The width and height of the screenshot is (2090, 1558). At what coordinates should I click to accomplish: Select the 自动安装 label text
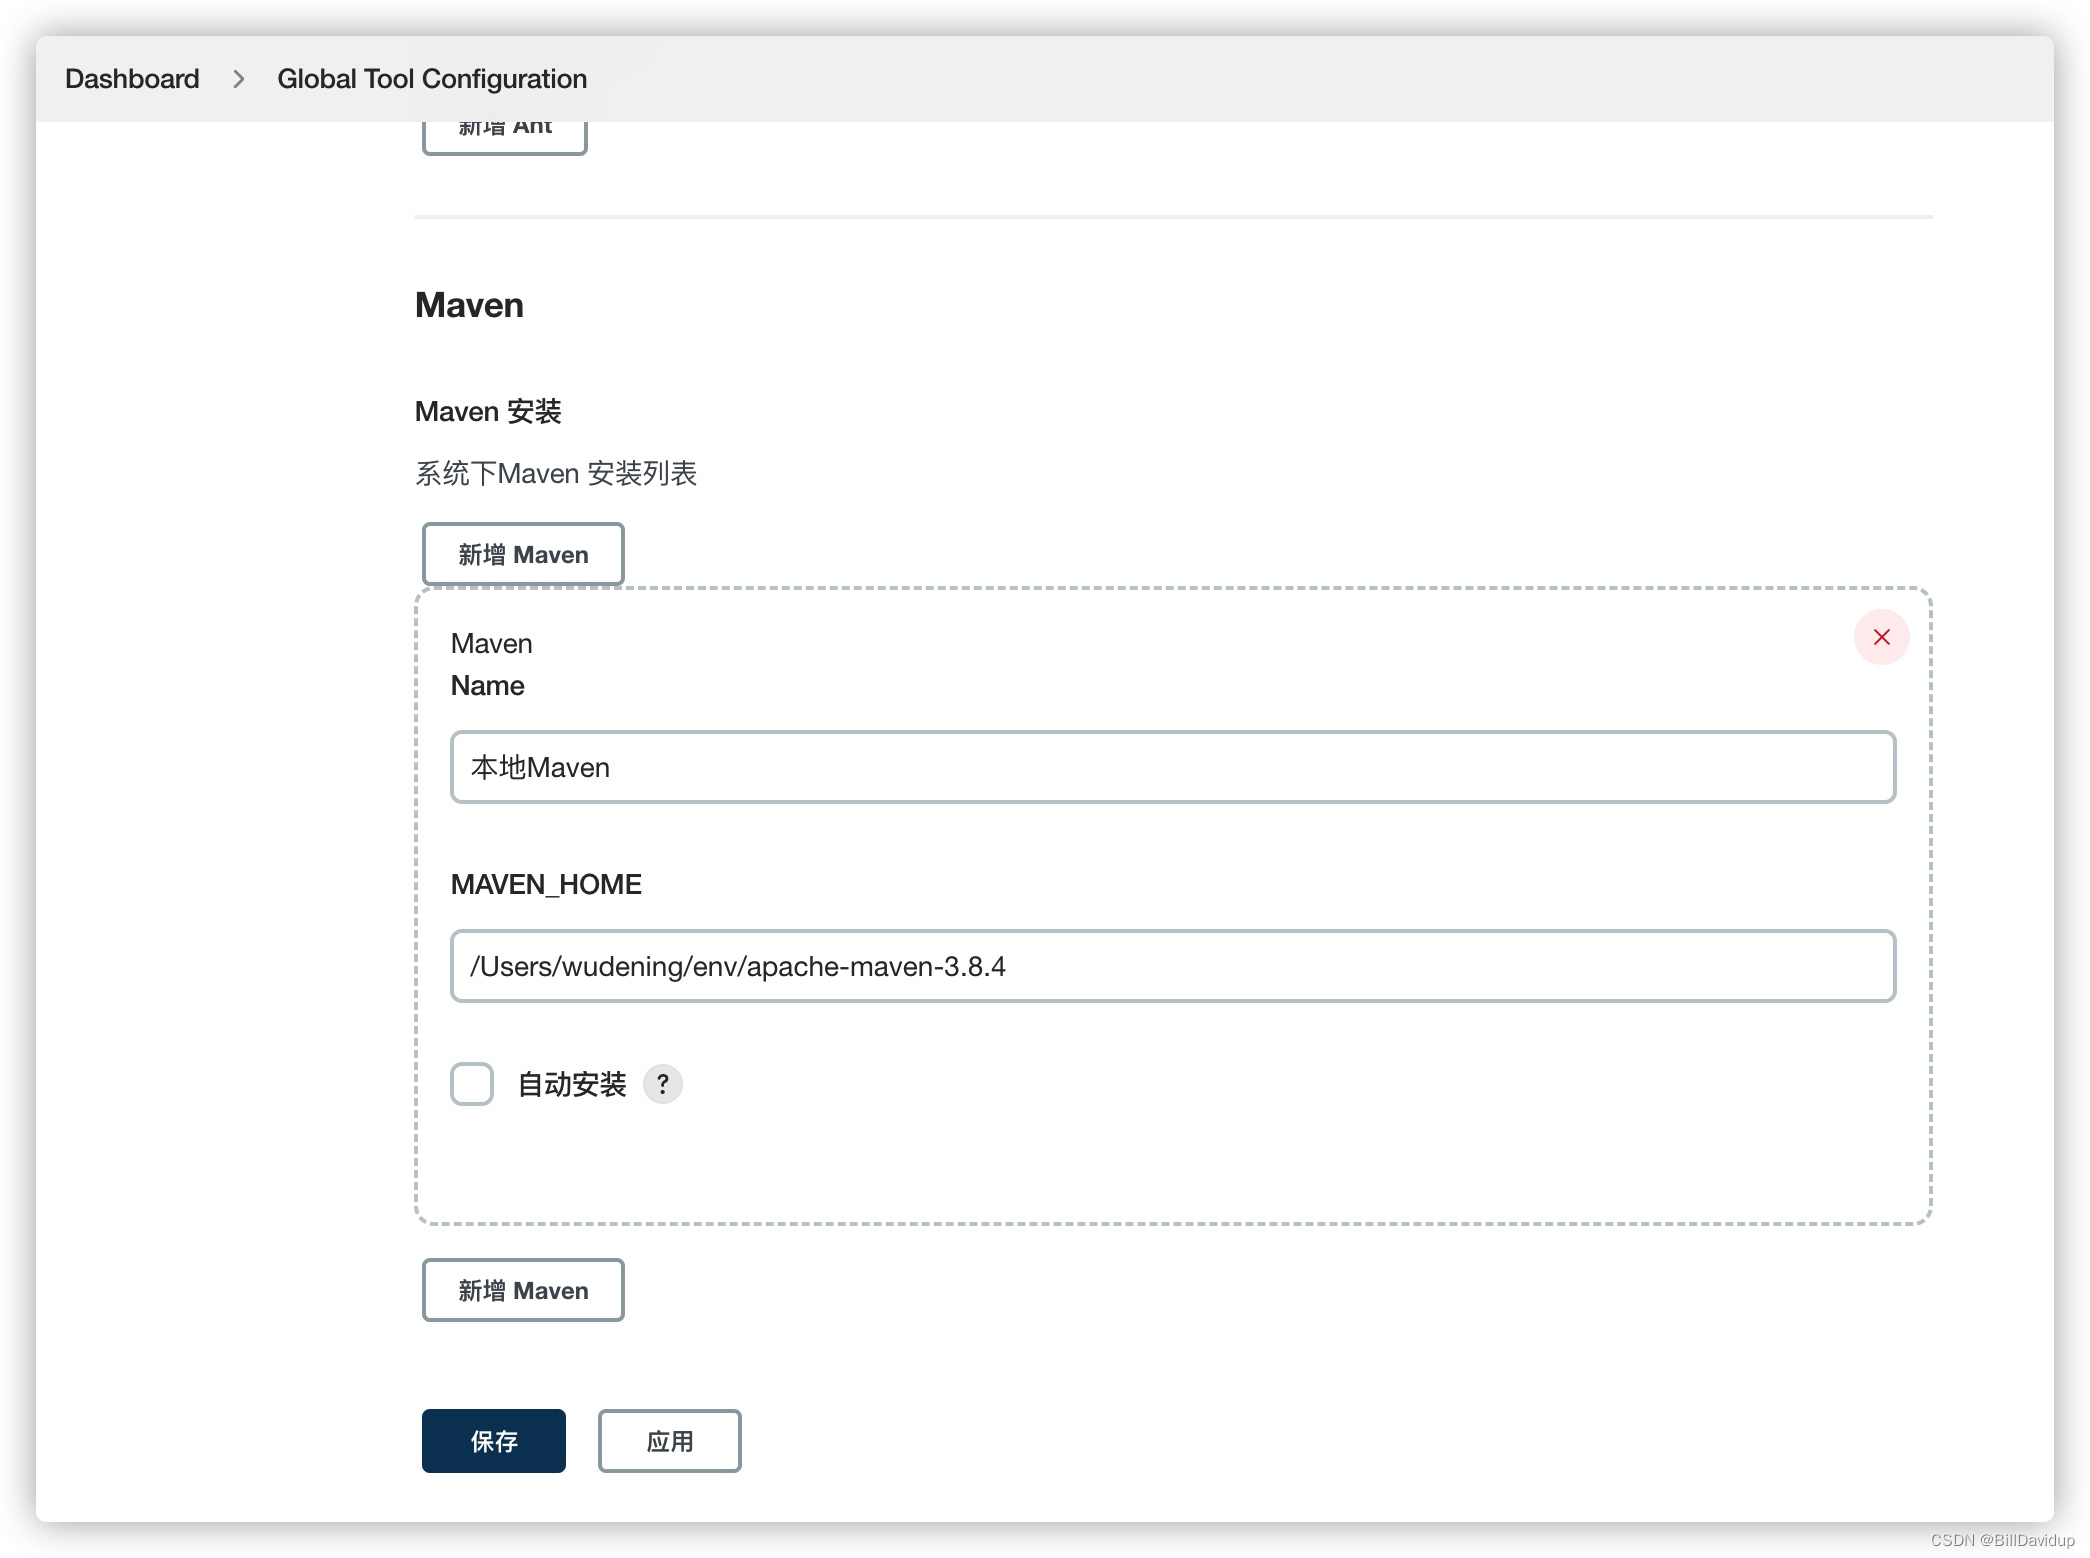pos(571,1084)
